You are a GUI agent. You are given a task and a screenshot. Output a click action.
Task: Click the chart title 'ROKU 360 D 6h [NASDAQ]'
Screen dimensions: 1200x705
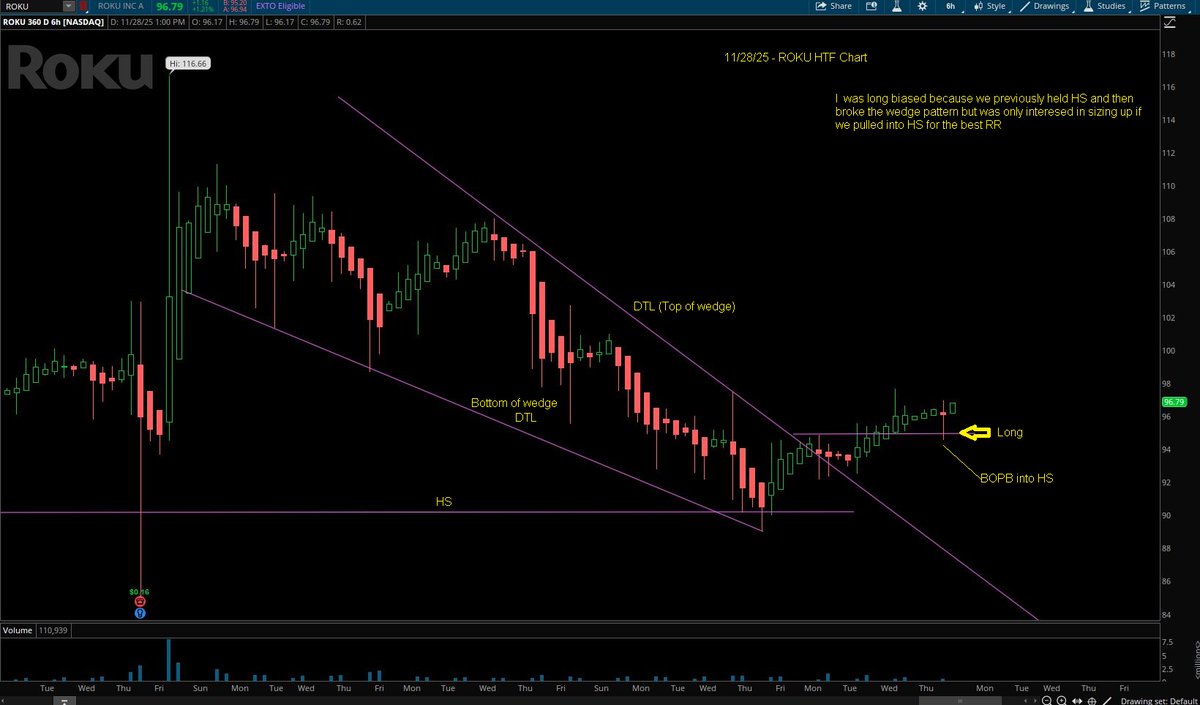click(53, 22)
